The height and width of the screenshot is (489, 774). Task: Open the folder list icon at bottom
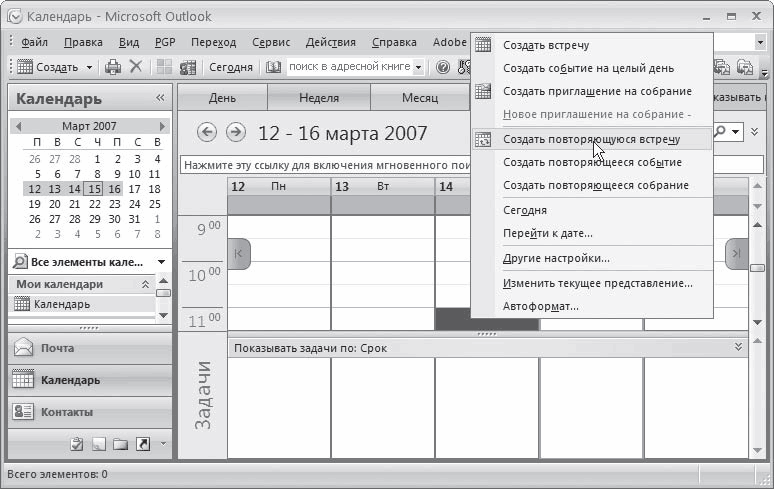pyautogui.click(x=120, y=444)
